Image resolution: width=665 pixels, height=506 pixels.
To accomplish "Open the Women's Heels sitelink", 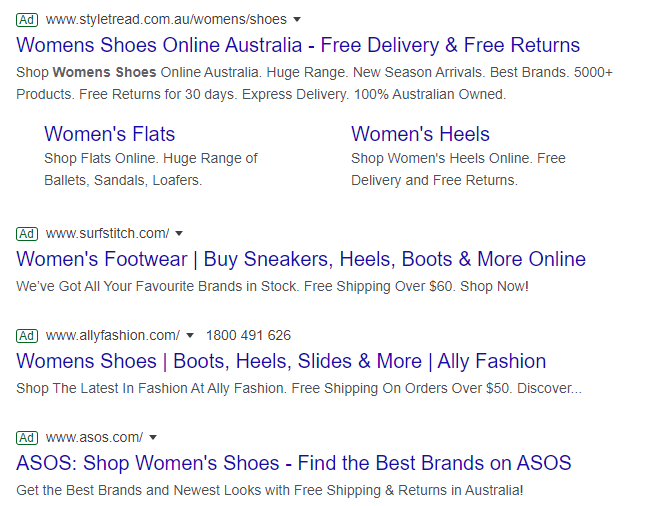I will pyautogui.click(x=420, y=134).
